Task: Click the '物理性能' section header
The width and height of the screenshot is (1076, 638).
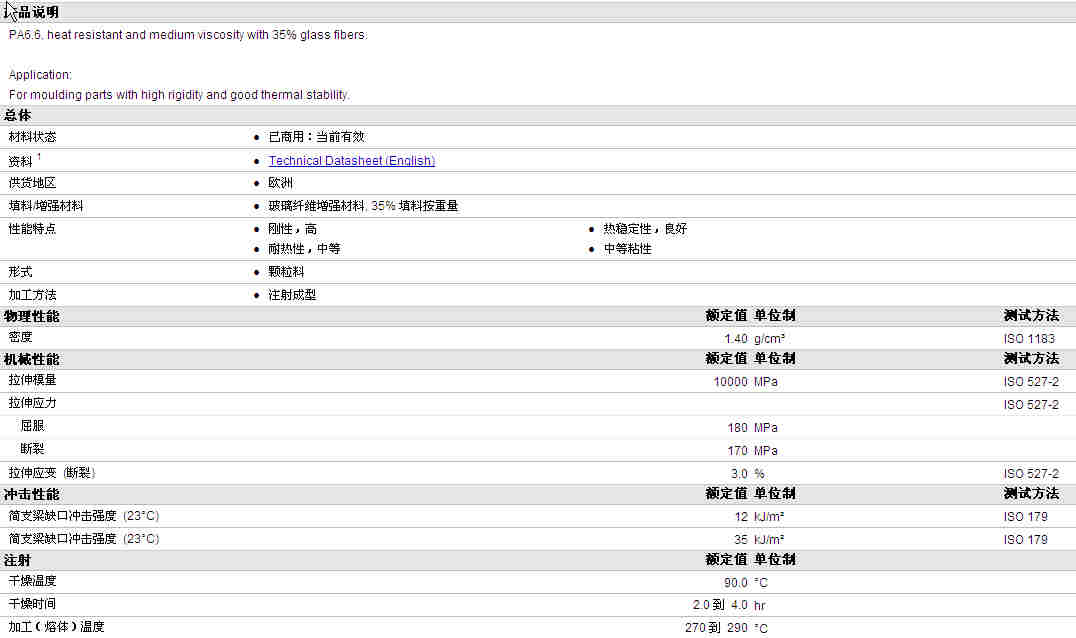Action: (32, 316)
